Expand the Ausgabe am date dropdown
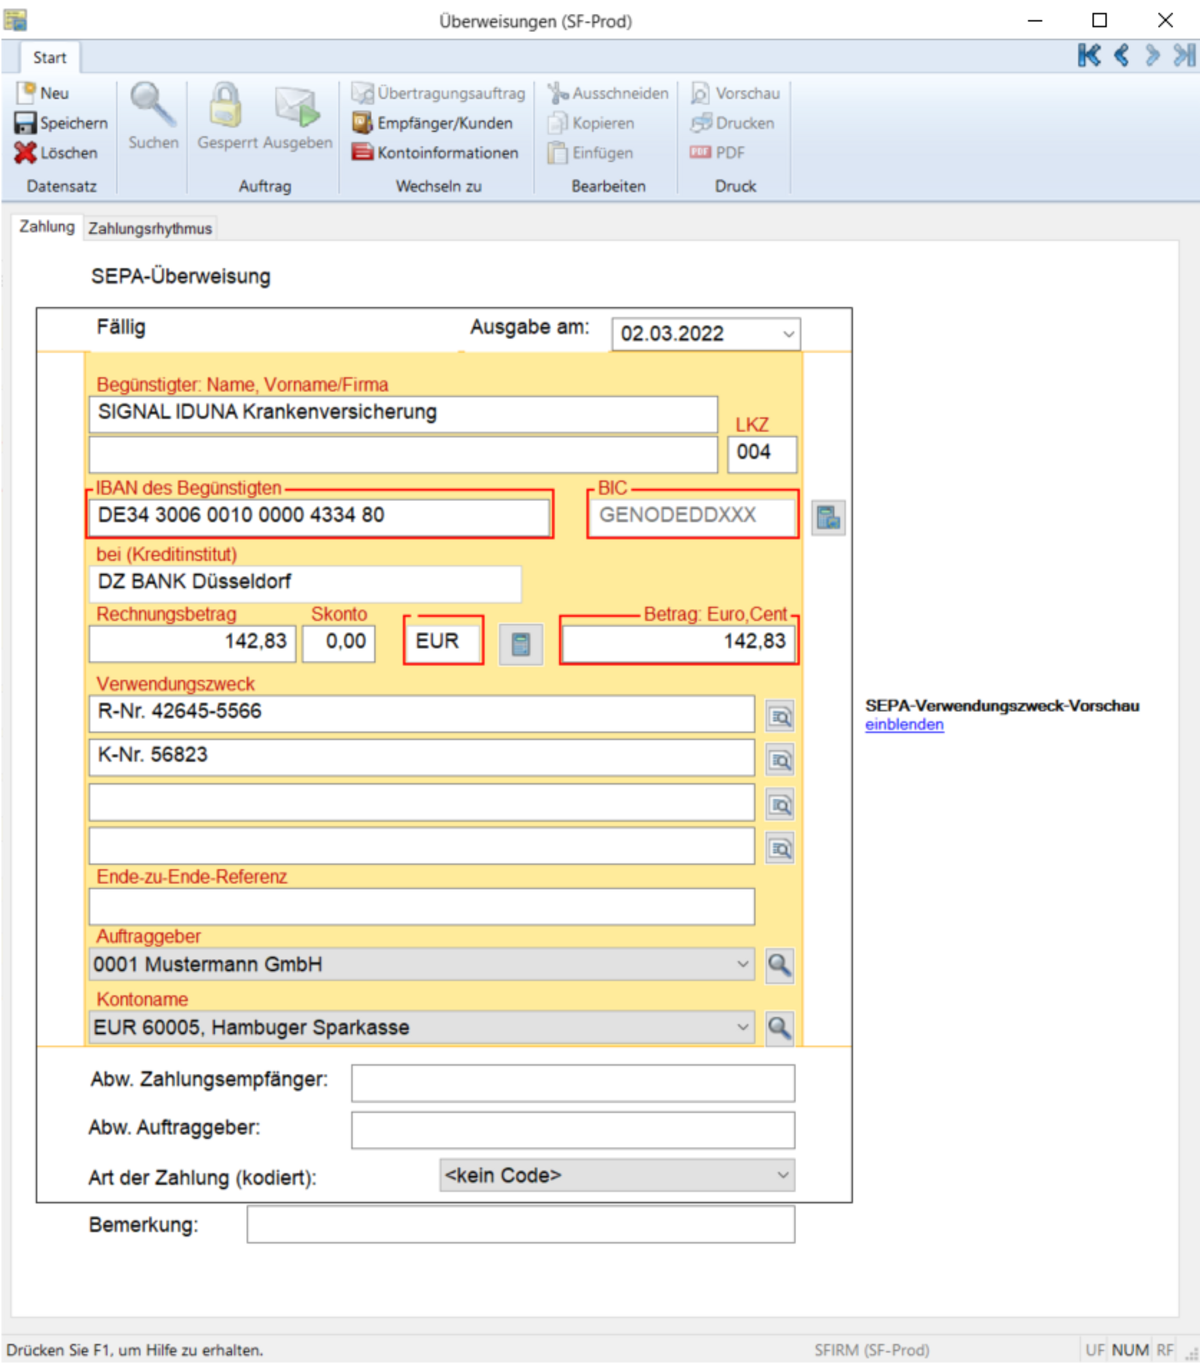 click(788, 334)
